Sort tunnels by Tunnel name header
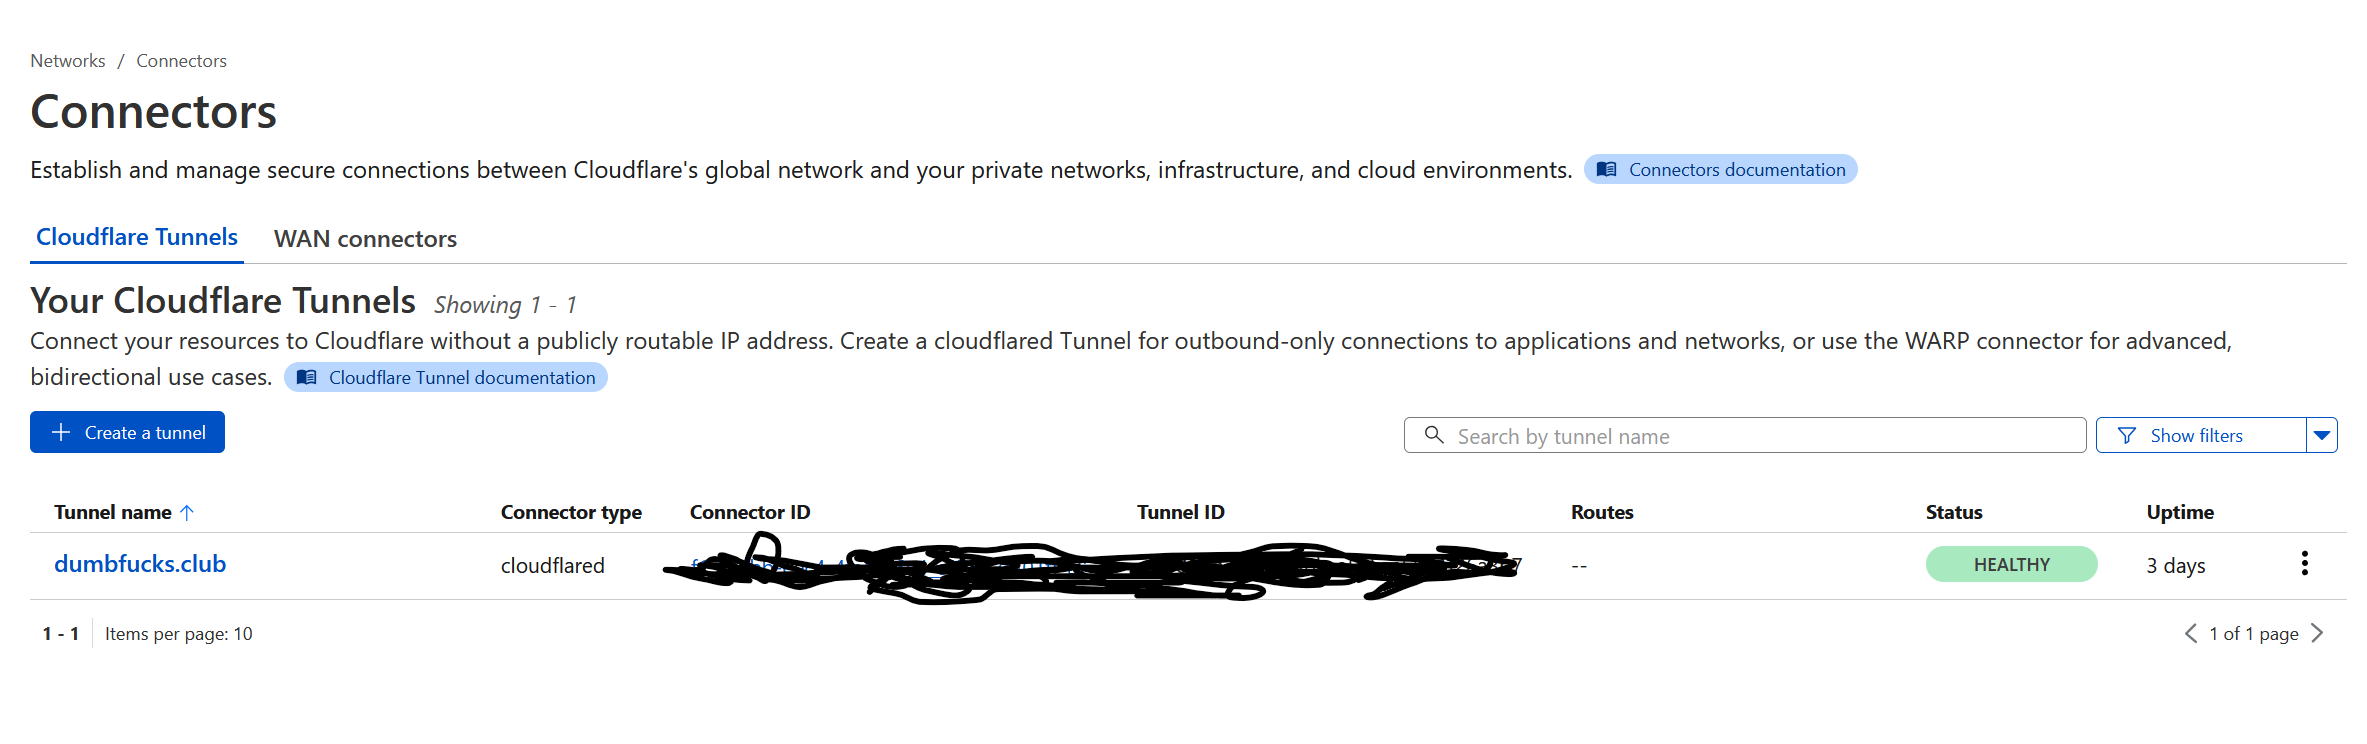Screen dimensions: 2367x744 tap(117, 511)
